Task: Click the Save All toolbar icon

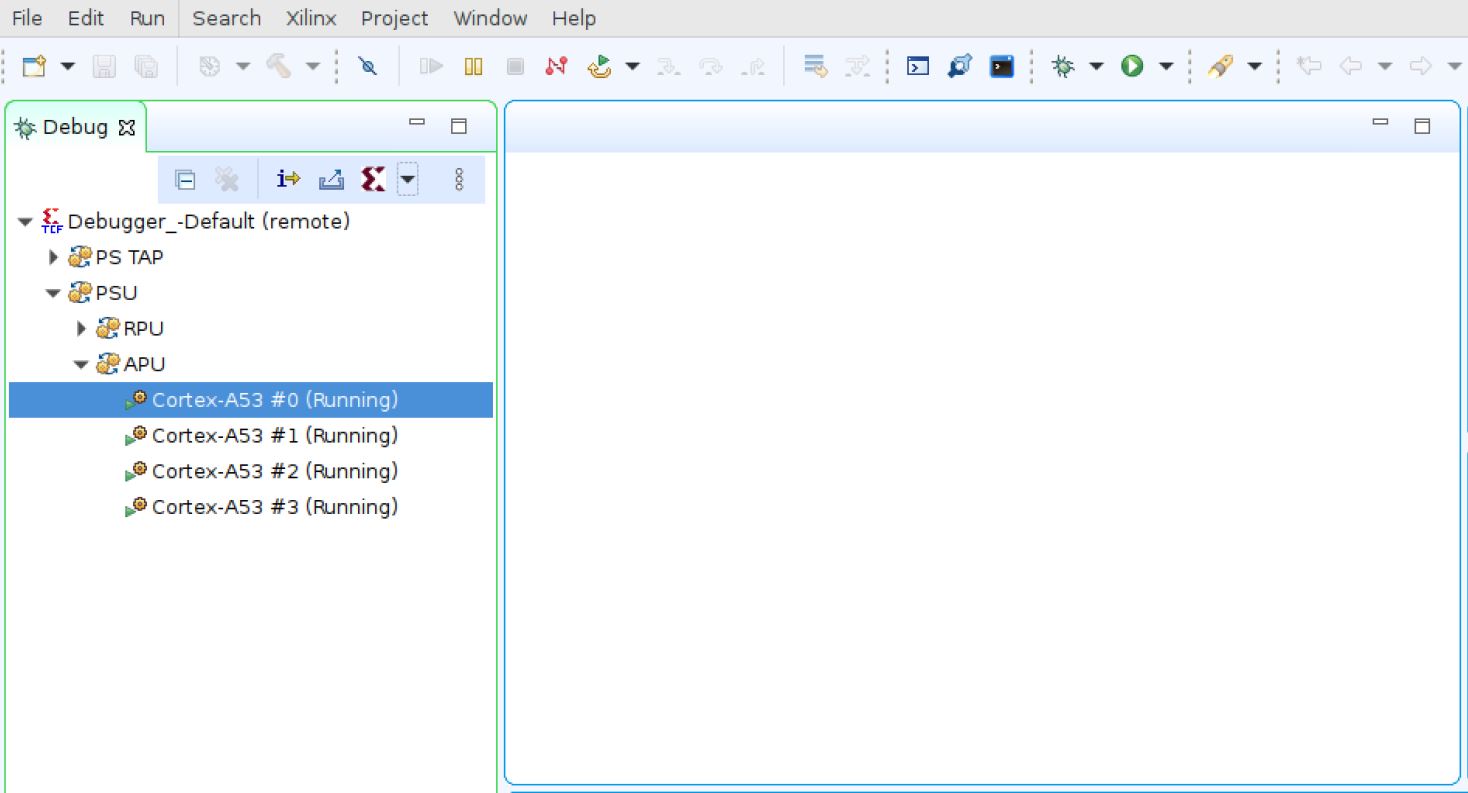Action: [x=146, y=67]
